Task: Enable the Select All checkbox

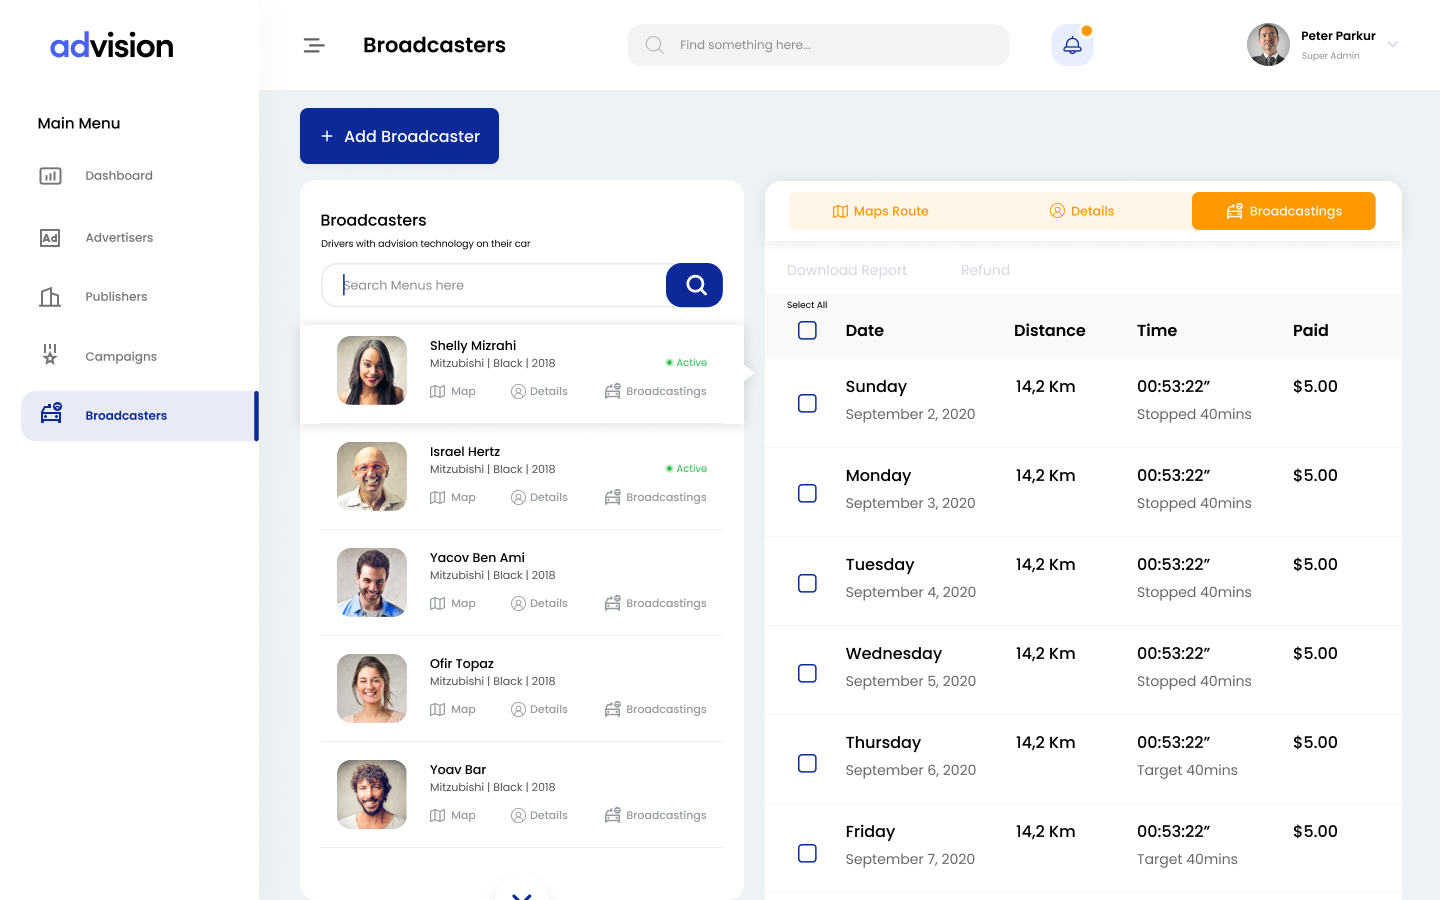Action: pyautogui.click(x=807, y=330)
